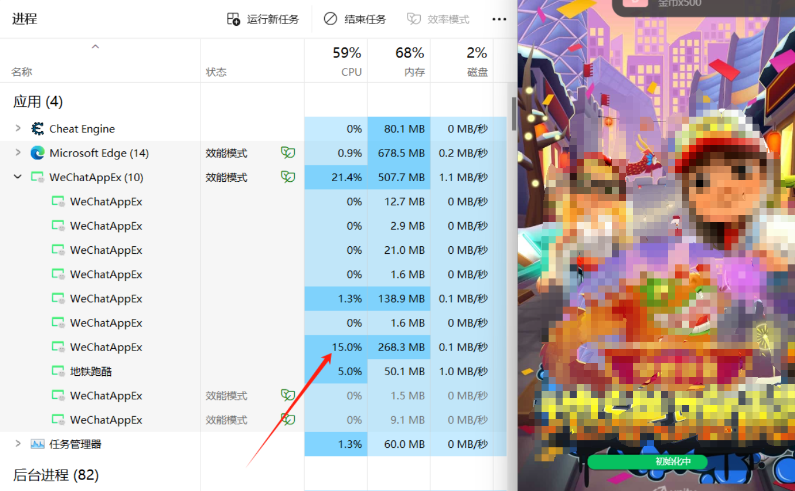Click the Run new task button
Screen dimensions: 795x491
(263, 19)
